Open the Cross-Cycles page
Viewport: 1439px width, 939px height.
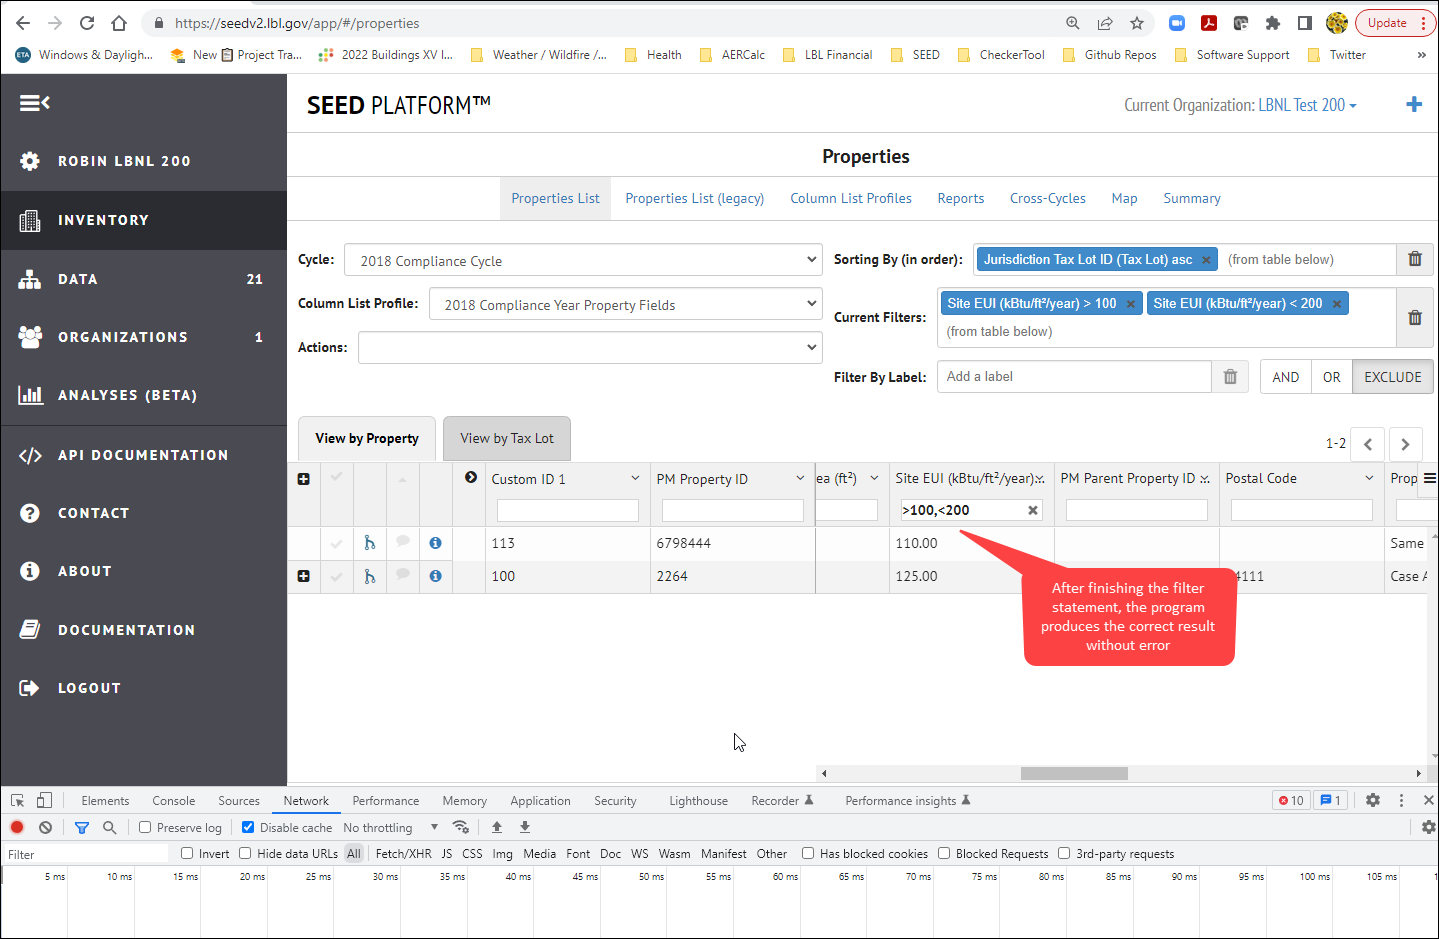point(1047,198)
